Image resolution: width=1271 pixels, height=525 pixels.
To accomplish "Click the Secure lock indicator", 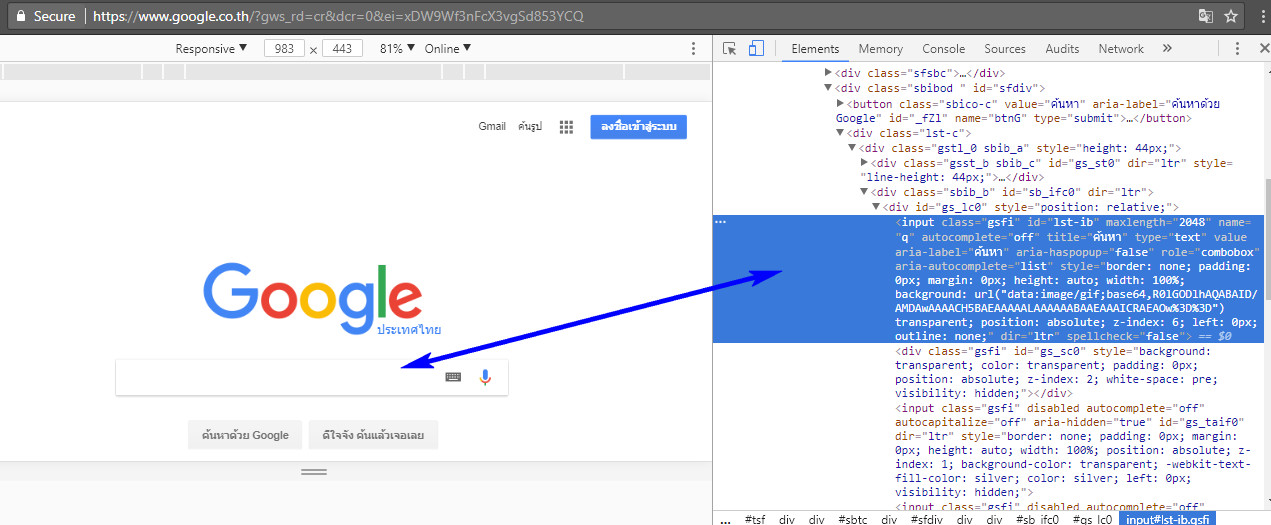I will [47, 16].
